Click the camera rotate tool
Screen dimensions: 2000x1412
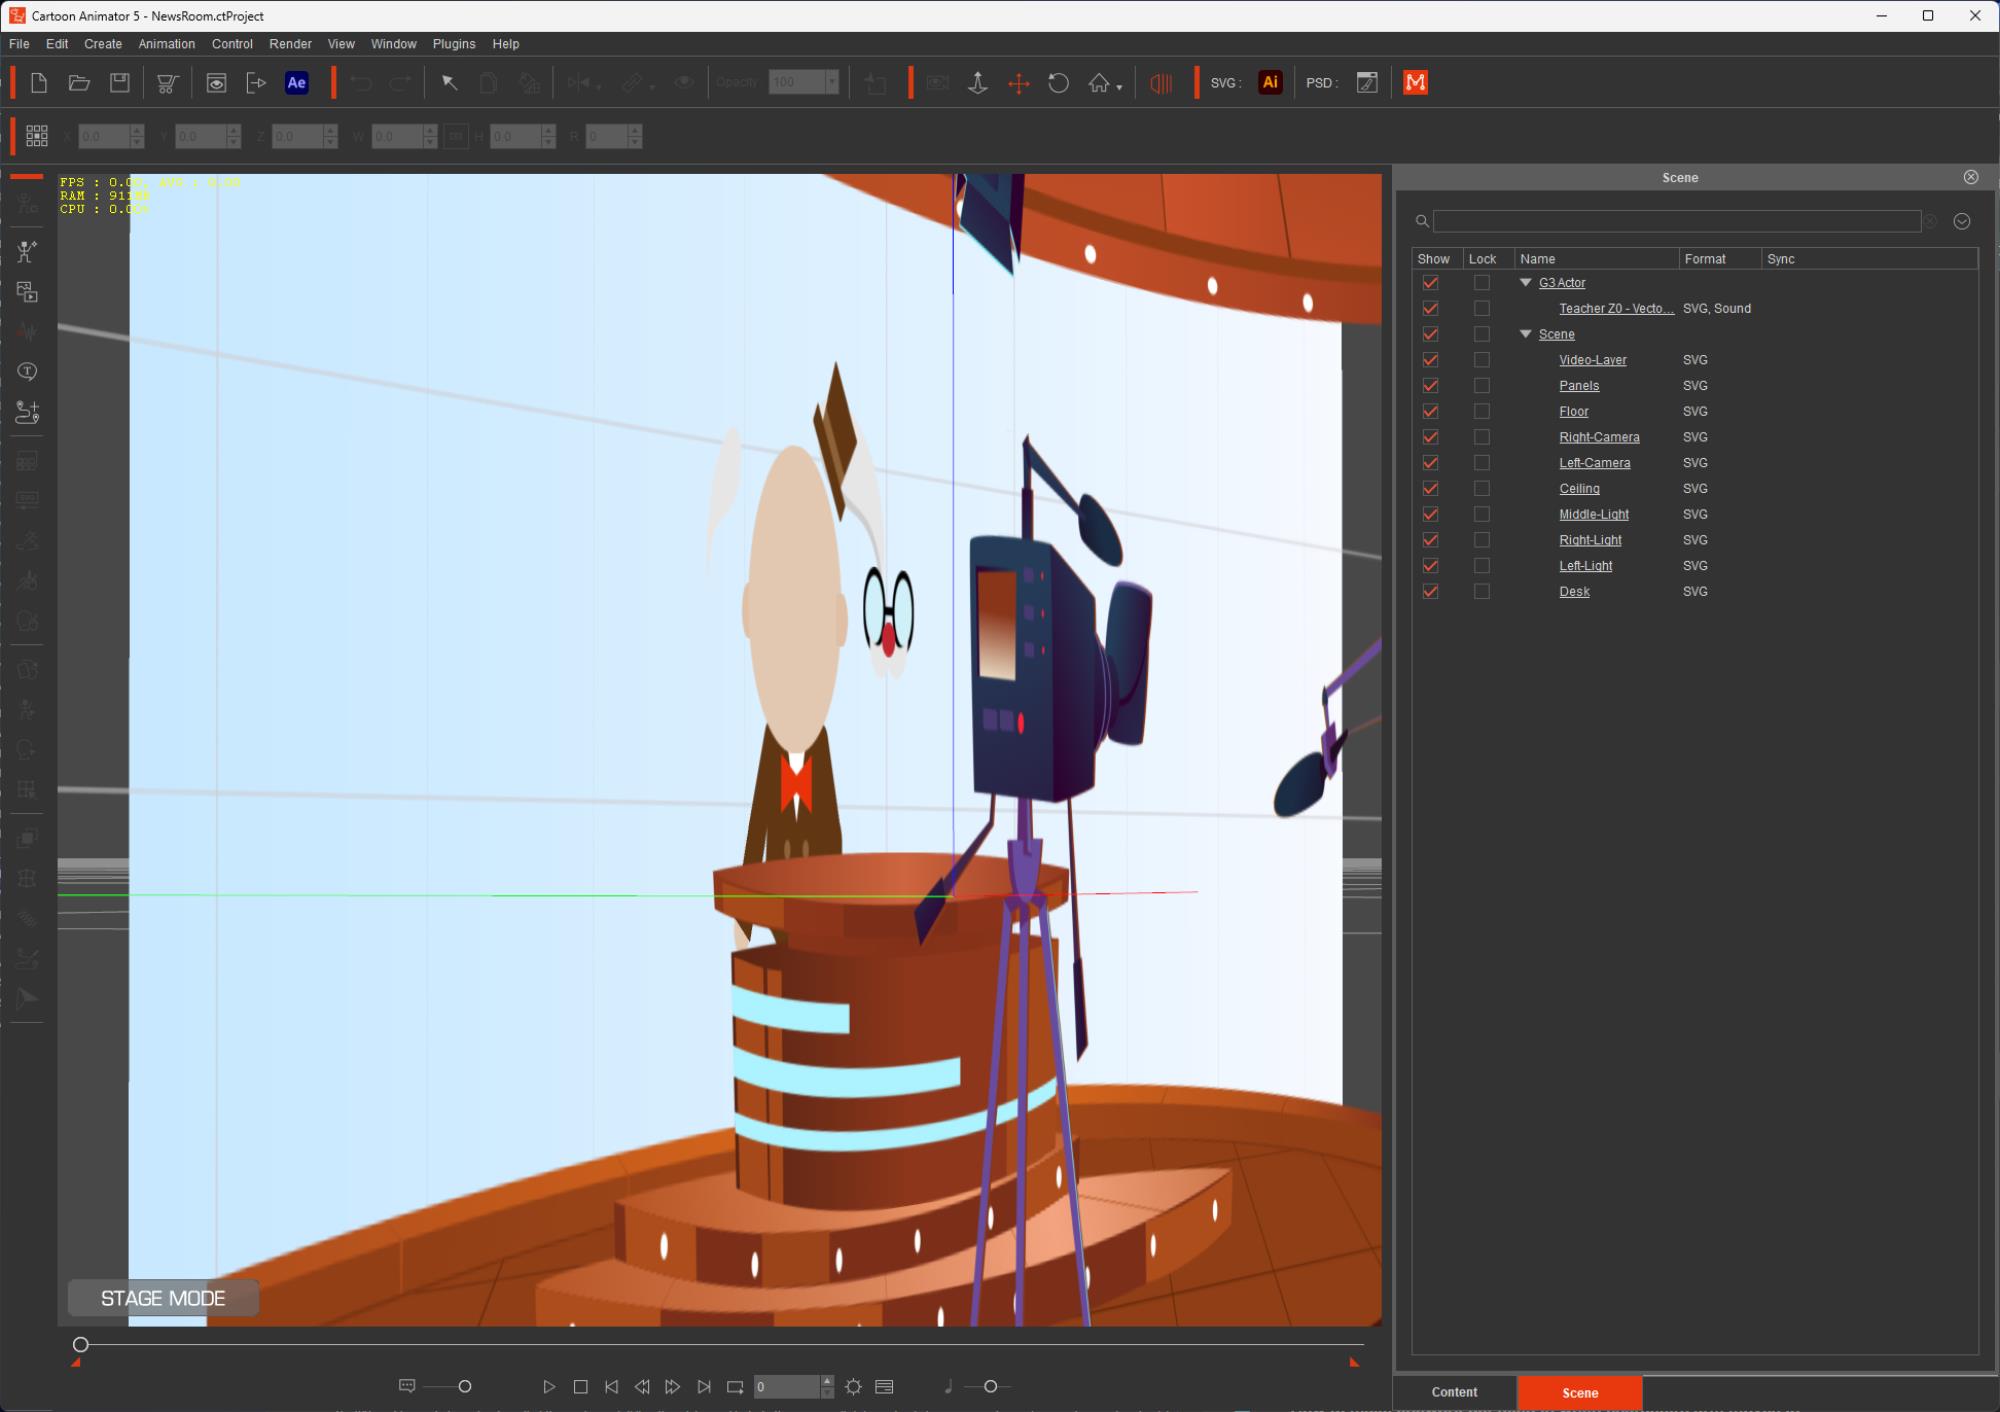click(1058, 83)
